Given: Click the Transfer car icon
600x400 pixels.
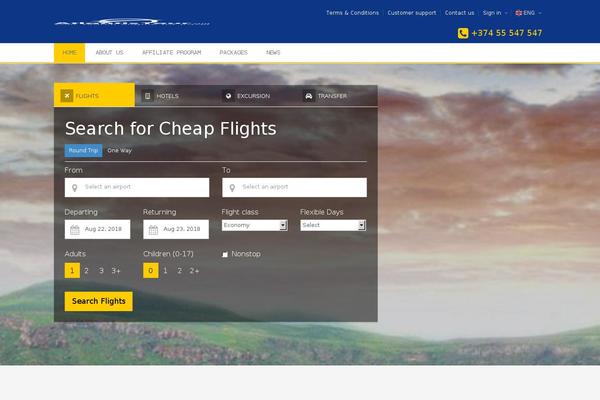Looking at the screenshot, I should tap(309, 96).
